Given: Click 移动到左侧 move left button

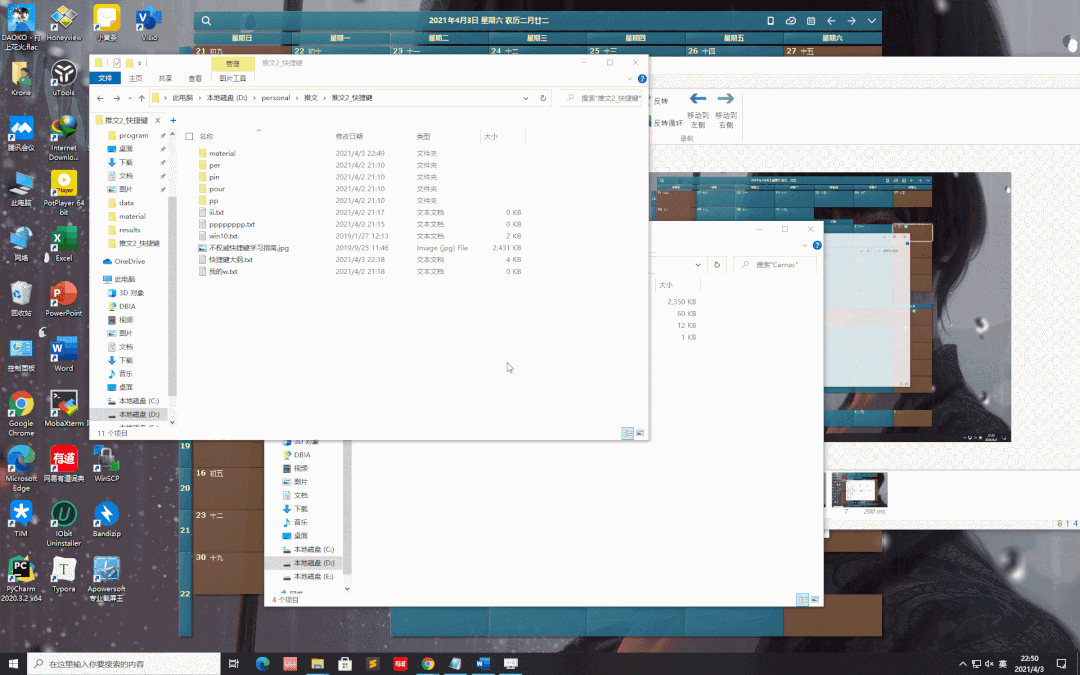Looking at the screenshot, I should [698, 111].
